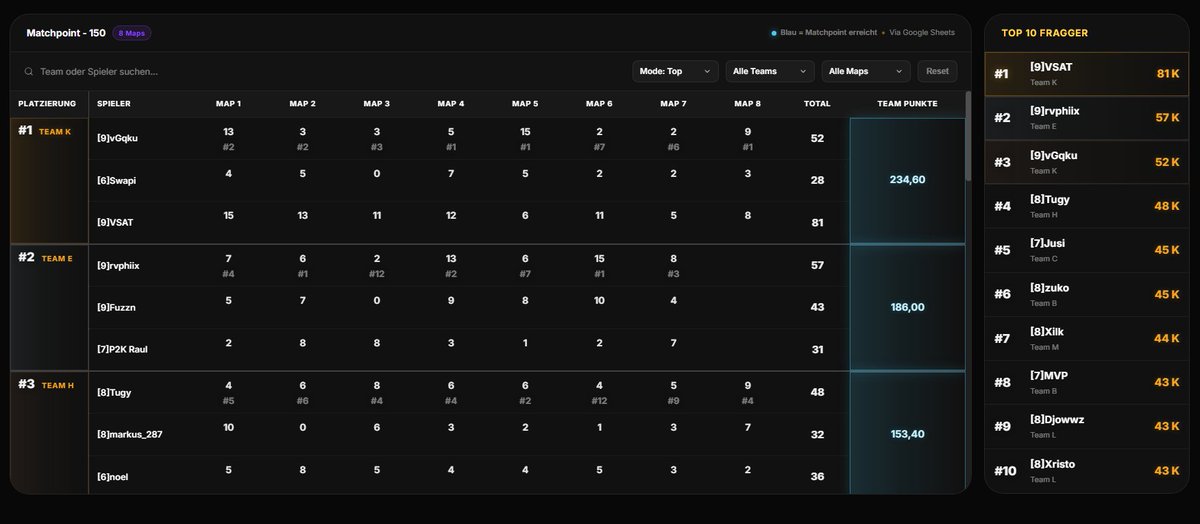Click the TEAM PUNKTE column header

(x=907, y=104)
